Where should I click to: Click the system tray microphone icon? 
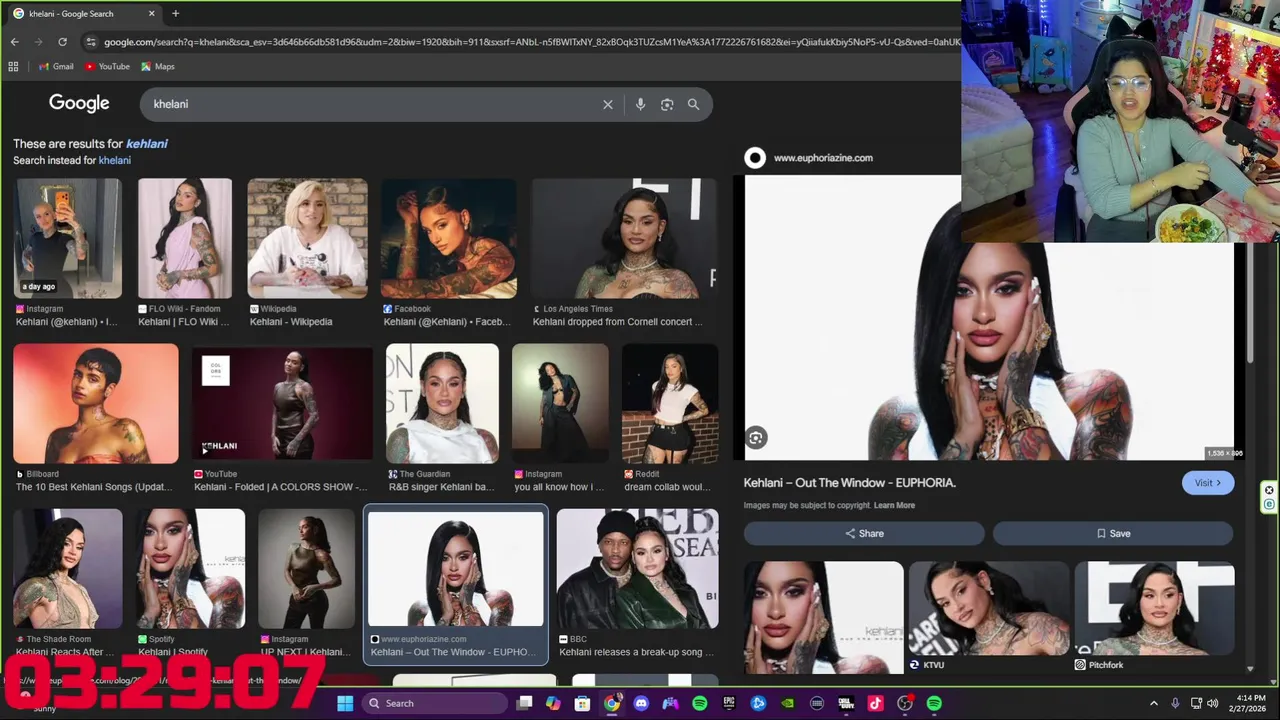point(1175,703)
